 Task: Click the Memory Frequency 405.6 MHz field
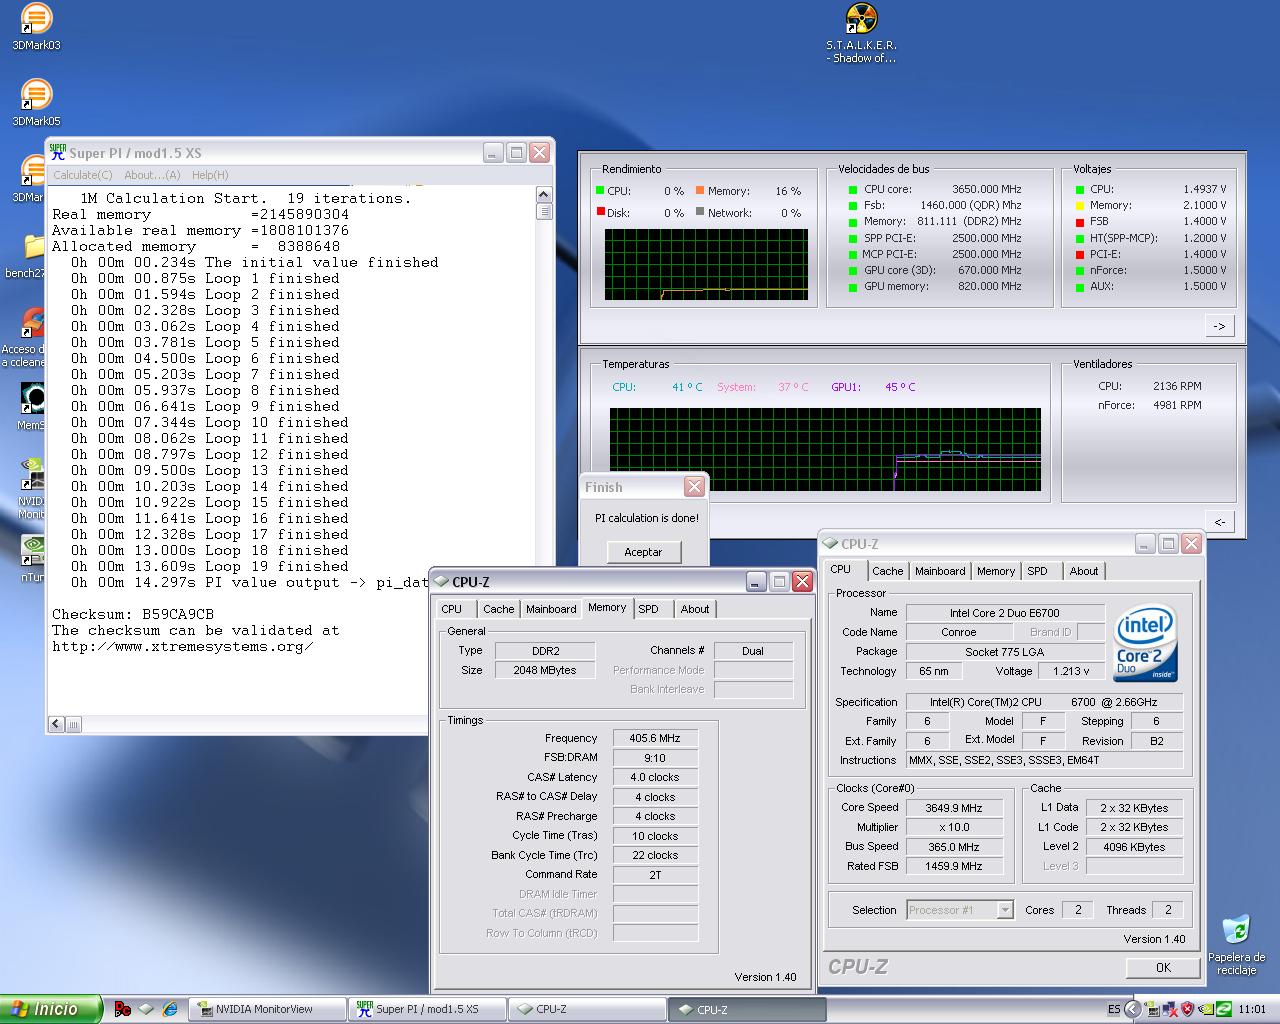point(655,738)
